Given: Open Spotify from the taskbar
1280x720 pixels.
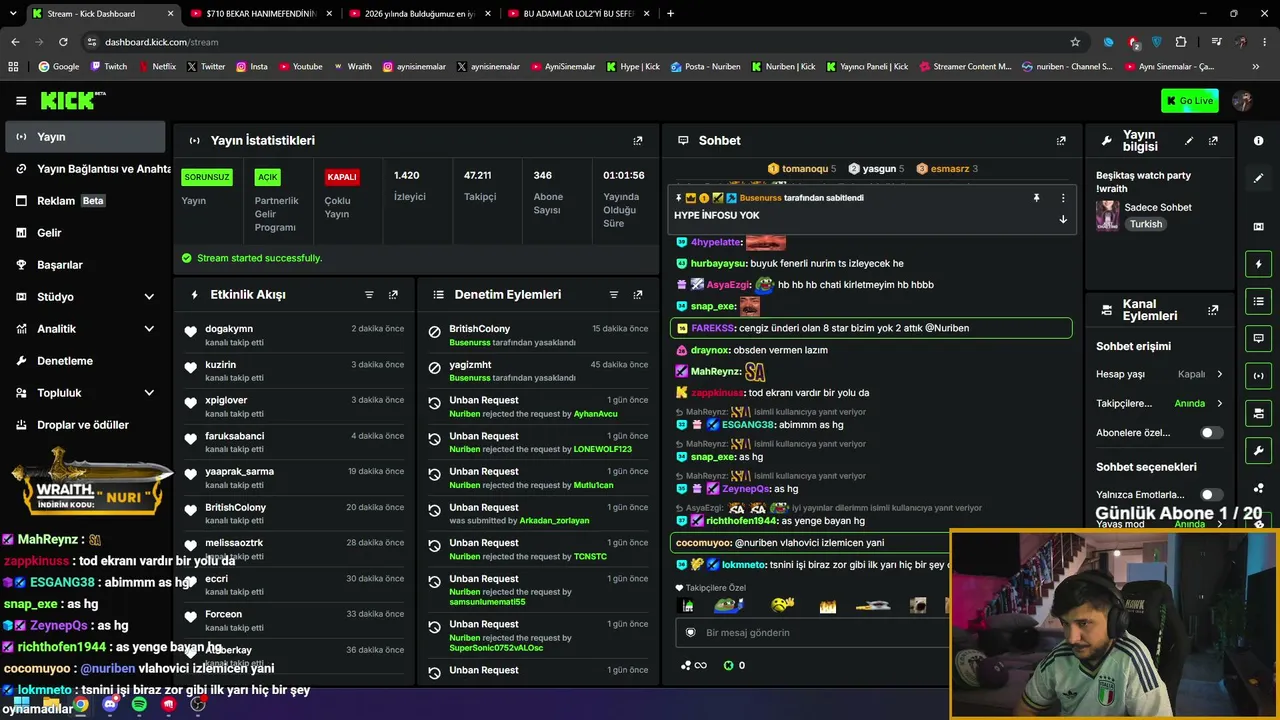Looking at the screenshot, I should tap(139, 705).
